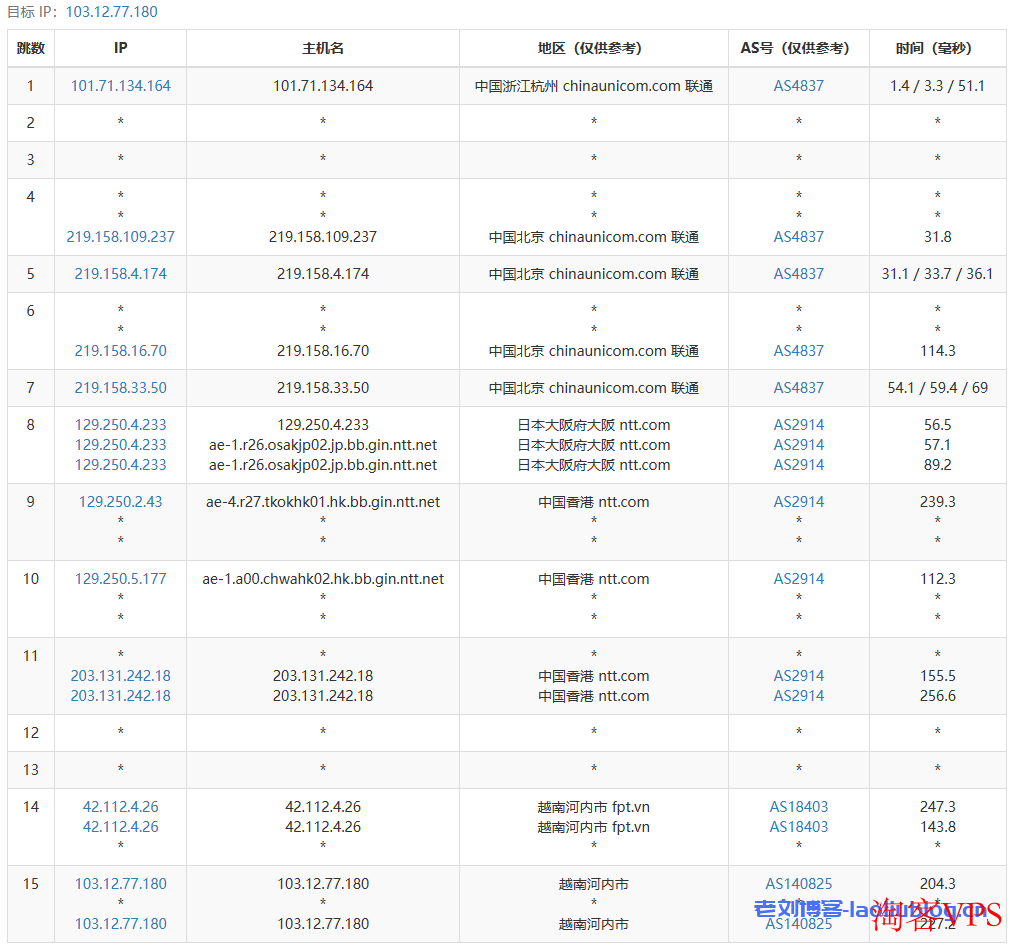Click the 中国香港 ntt.com region in hop 10

[x=594, y=579]
